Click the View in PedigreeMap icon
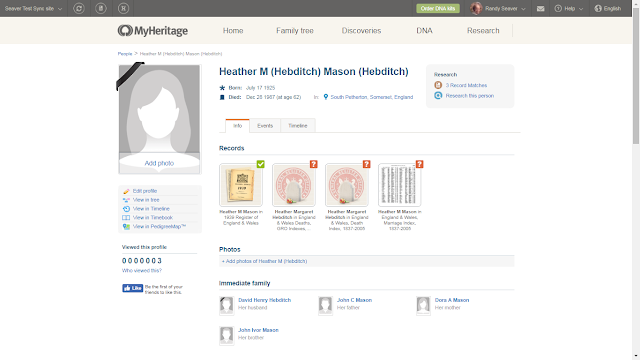Image resolution: width=640 pixels, height=360 pixels. click(x=126, y=227)
